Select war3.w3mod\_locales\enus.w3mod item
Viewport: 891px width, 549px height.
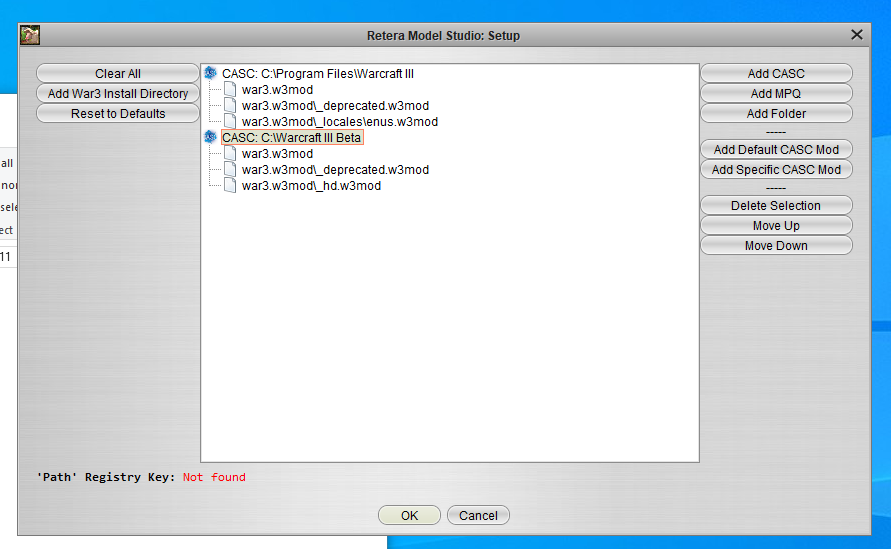[x=340, y=121]
